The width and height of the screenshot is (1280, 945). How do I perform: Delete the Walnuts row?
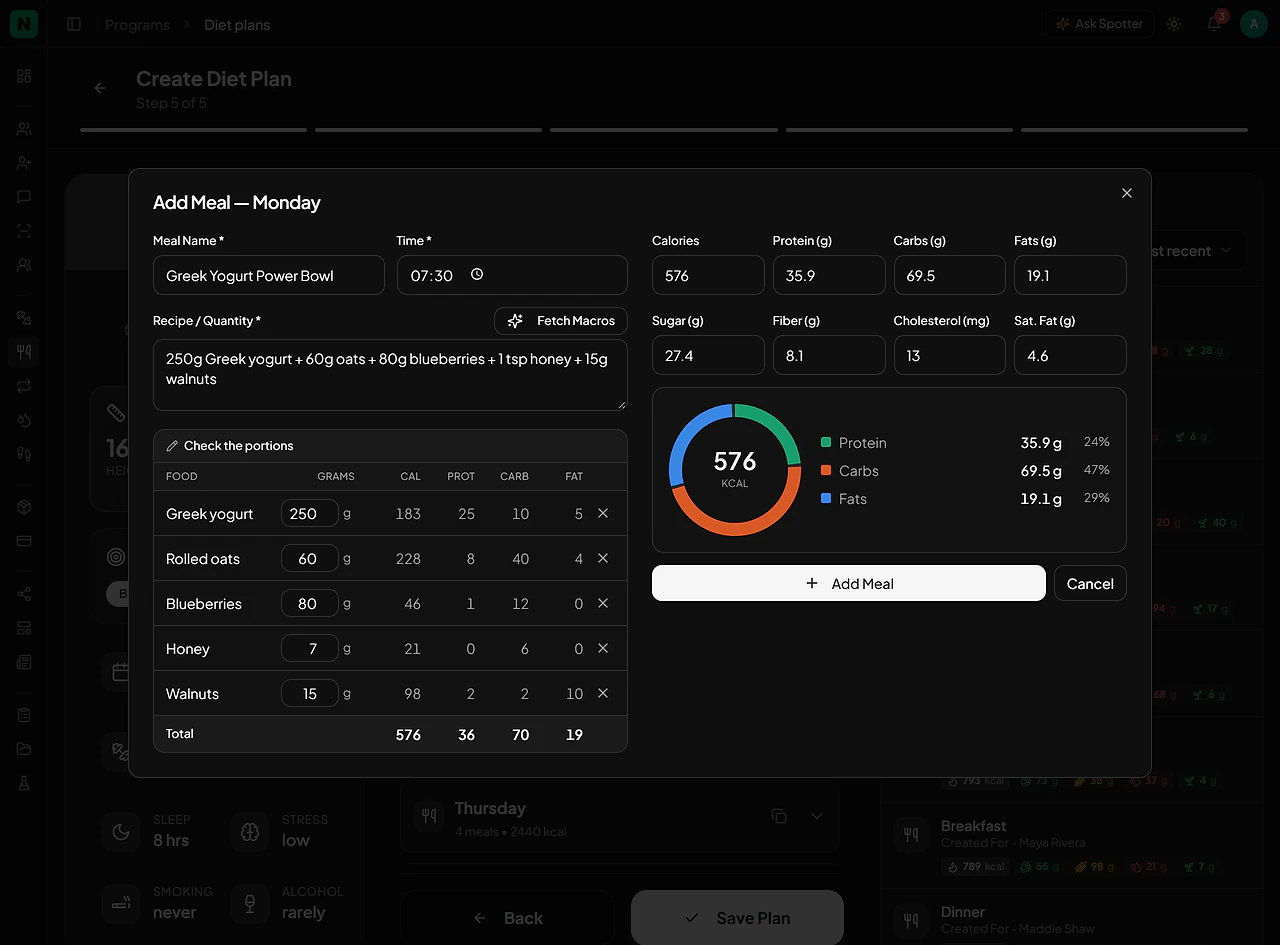point(603,693)
